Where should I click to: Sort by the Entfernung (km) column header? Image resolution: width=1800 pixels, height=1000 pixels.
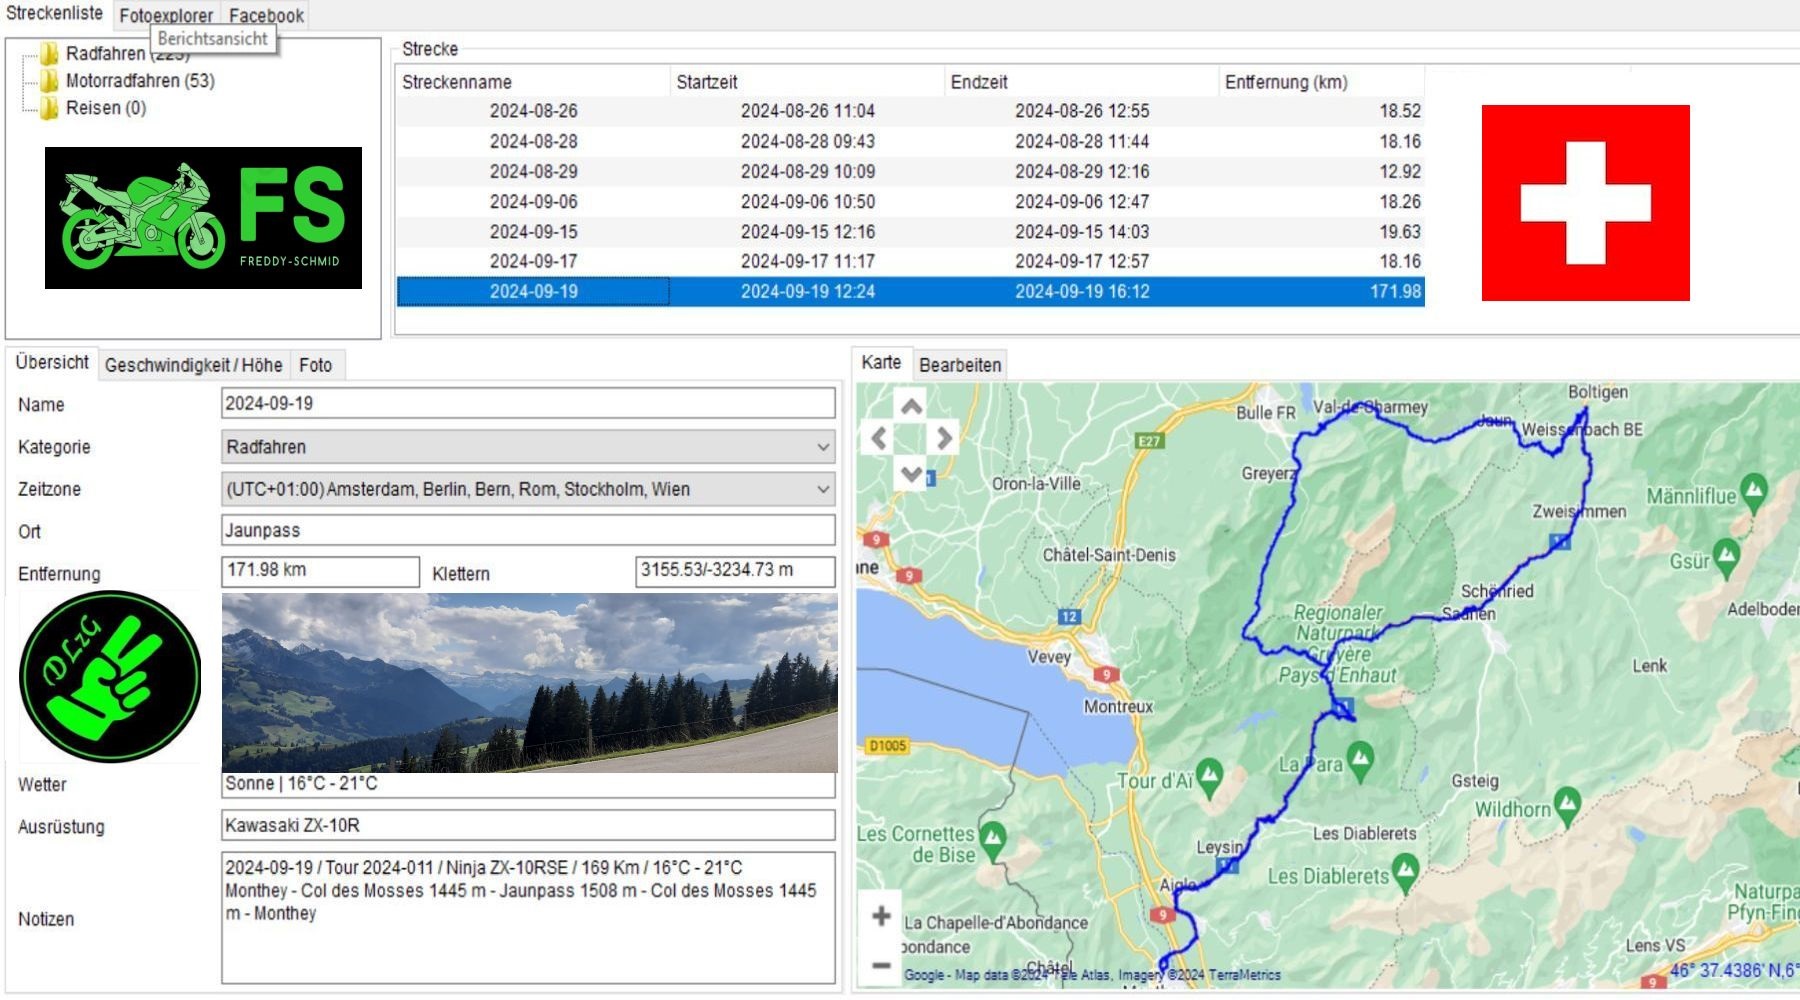1321,82
